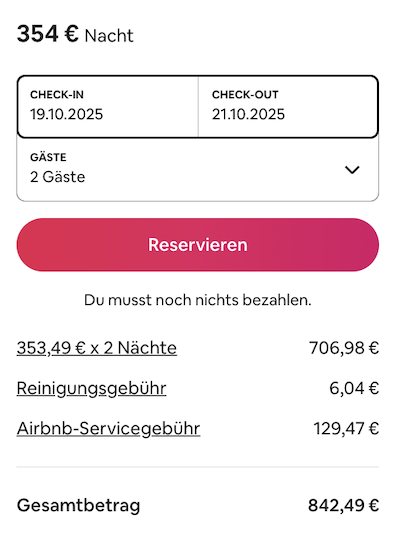This screenshot has width=400, height=536.
Task: Click the GÄSTE field label
Action: pos(48,157)
